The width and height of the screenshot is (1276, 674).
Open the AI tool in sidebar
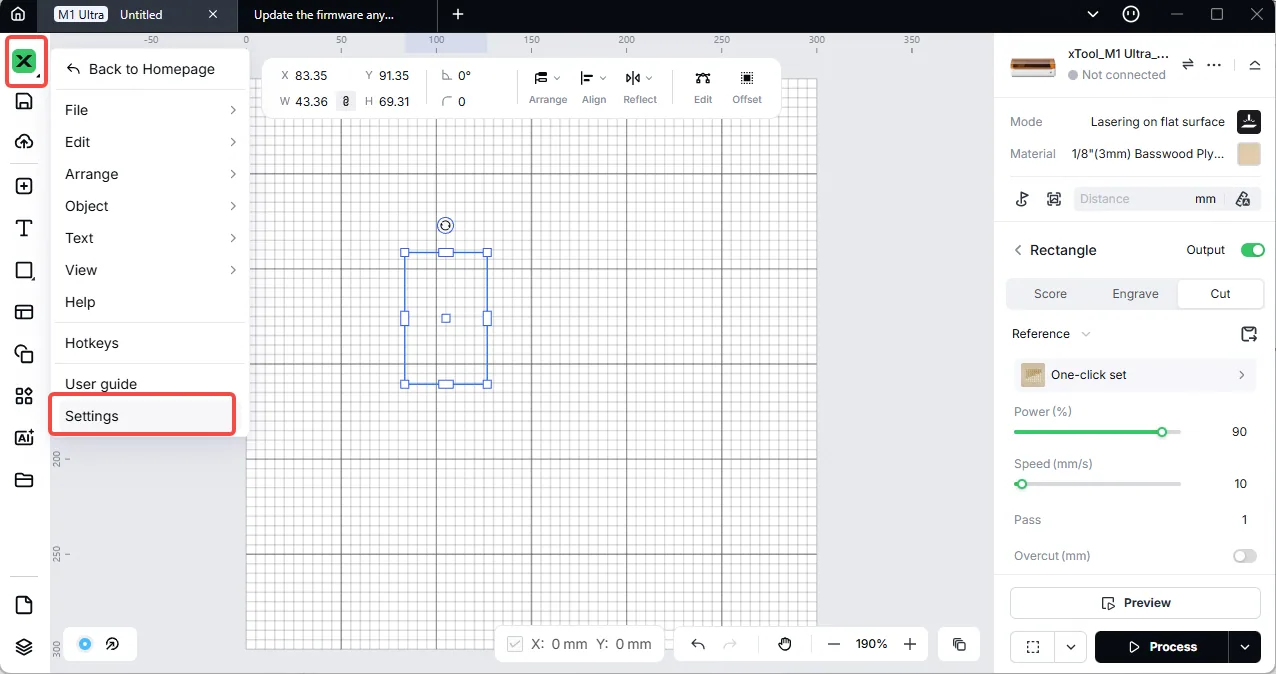[24, 438]
